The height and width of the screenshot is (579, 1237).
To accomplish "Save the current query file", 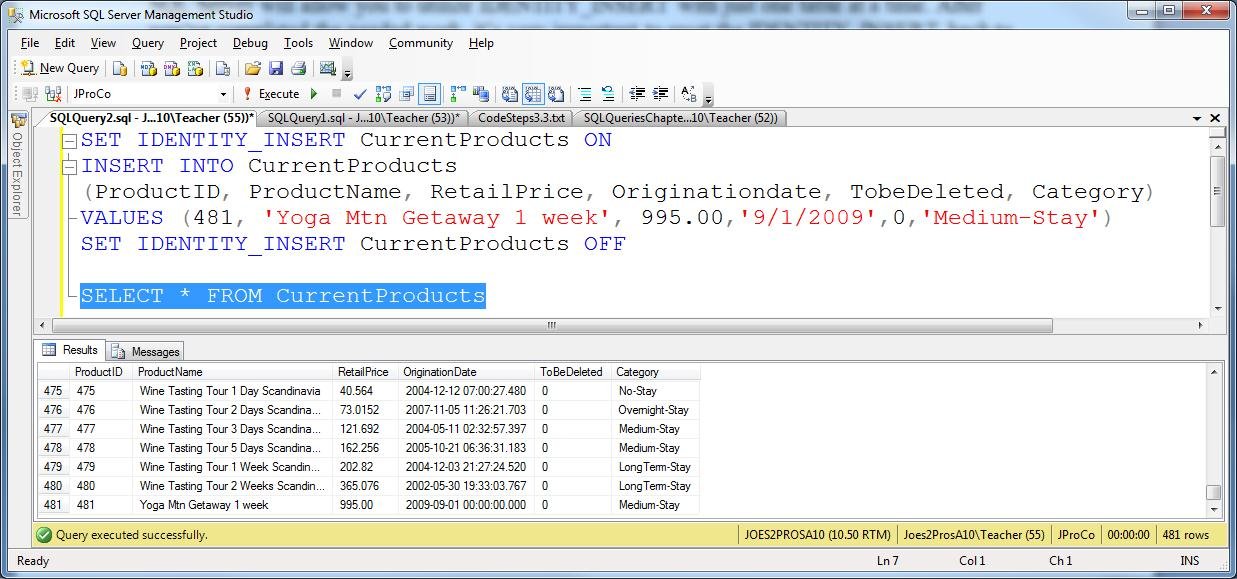I will pyautogui.click(x=275, y=68).
